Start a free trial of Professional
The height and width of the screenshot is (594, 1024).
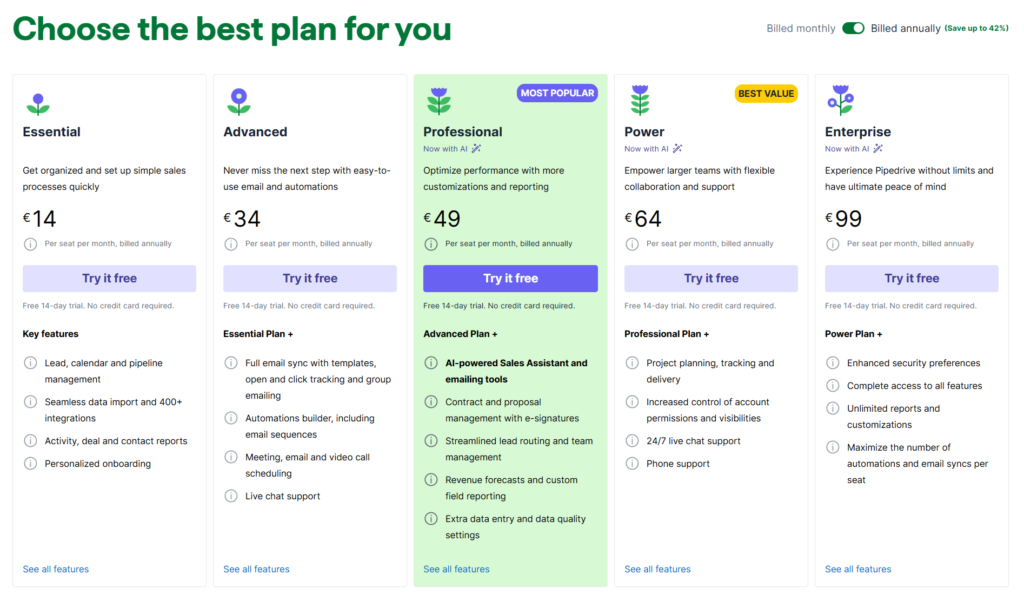510,278
